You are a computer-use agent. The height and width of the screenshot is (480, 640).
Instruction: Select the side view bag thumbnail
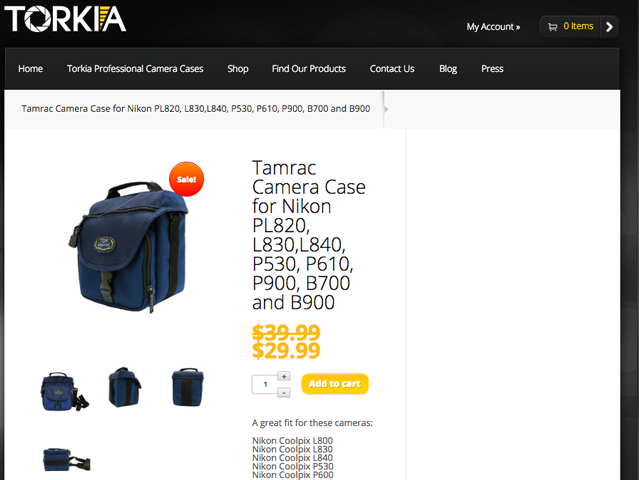pyautogui.click(x=124, y=387)
